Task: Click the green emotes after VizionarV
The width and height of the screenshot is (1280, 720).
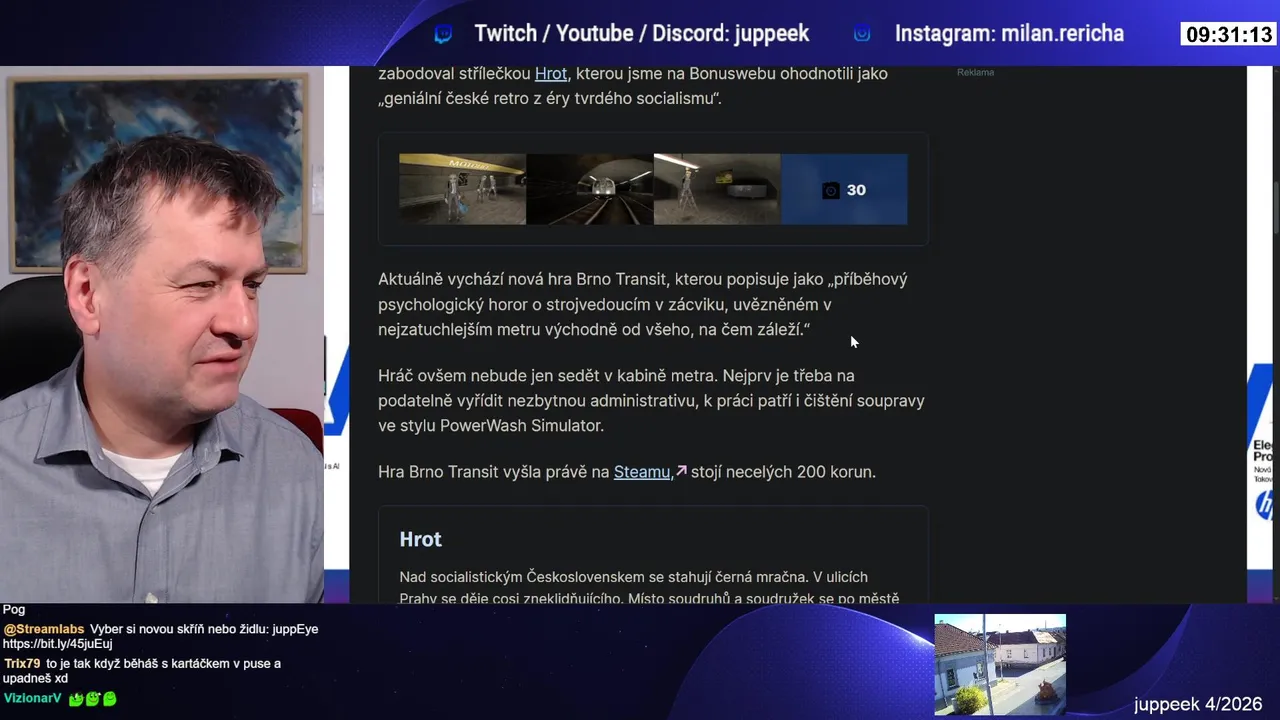Action: (x=93, y=699)
